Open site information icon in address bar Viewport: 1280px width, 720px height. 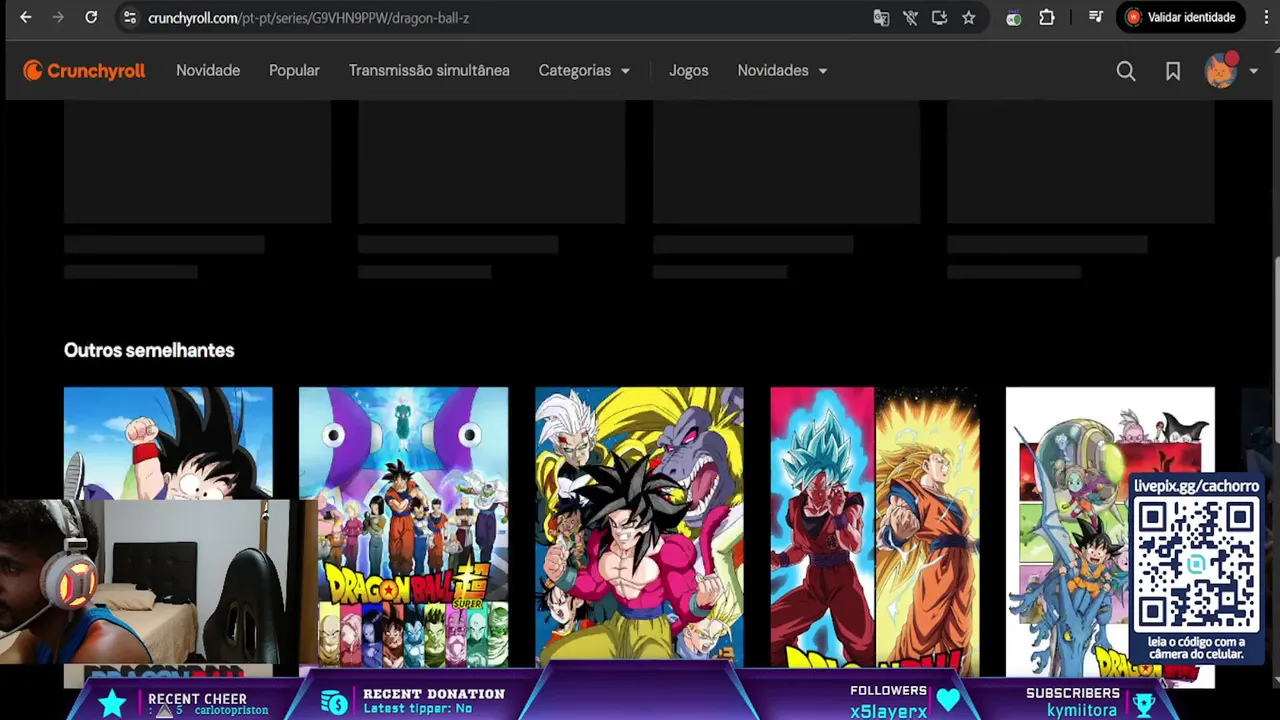click(x=129, y=17)
